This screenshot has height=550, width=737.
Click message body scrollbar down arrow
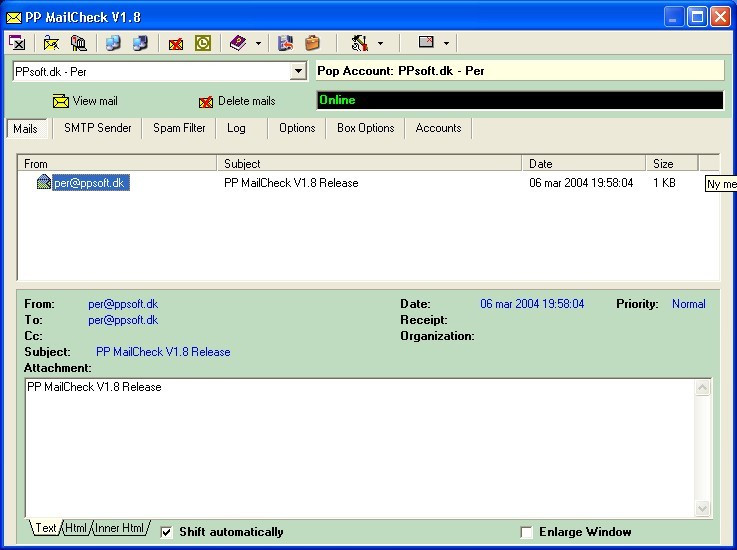703,508
